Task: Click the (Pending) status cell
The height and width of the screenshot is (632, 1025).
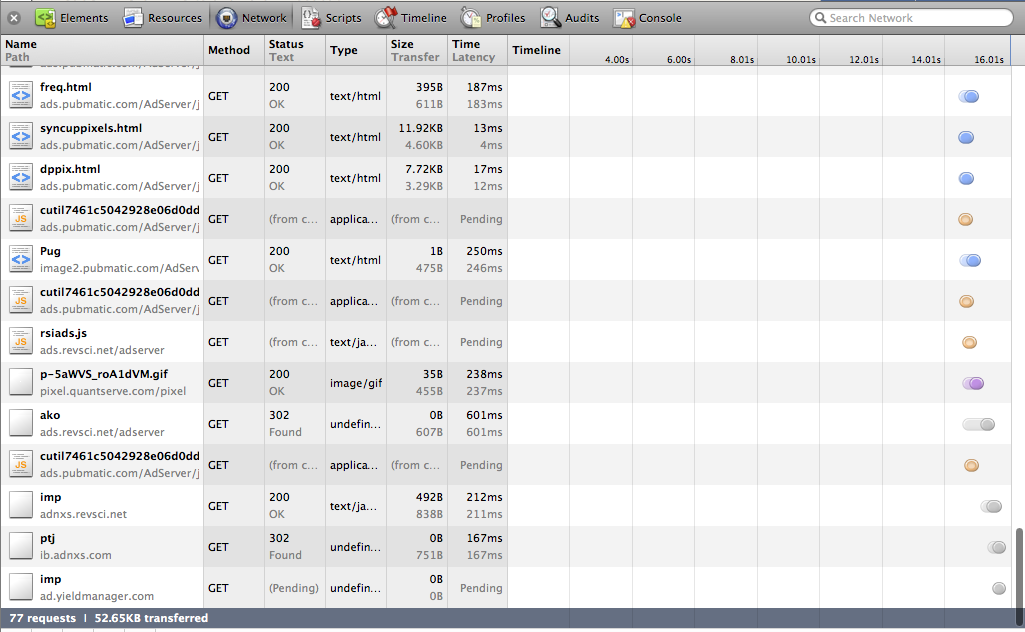Action: 294,588
